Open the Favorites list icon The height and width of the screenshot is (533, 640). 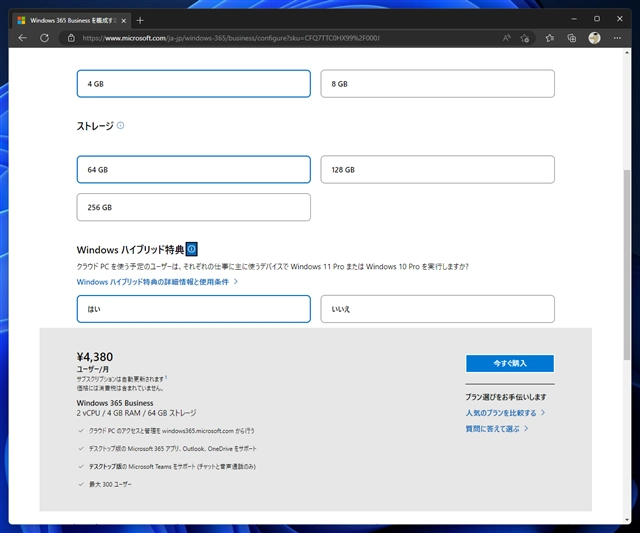pos(550,38)
